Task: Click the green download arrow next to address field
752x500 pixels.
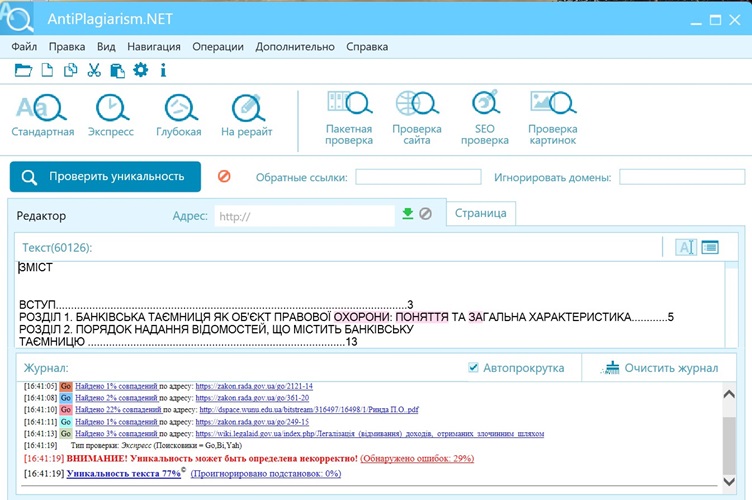Action: [x=408, y=213]
